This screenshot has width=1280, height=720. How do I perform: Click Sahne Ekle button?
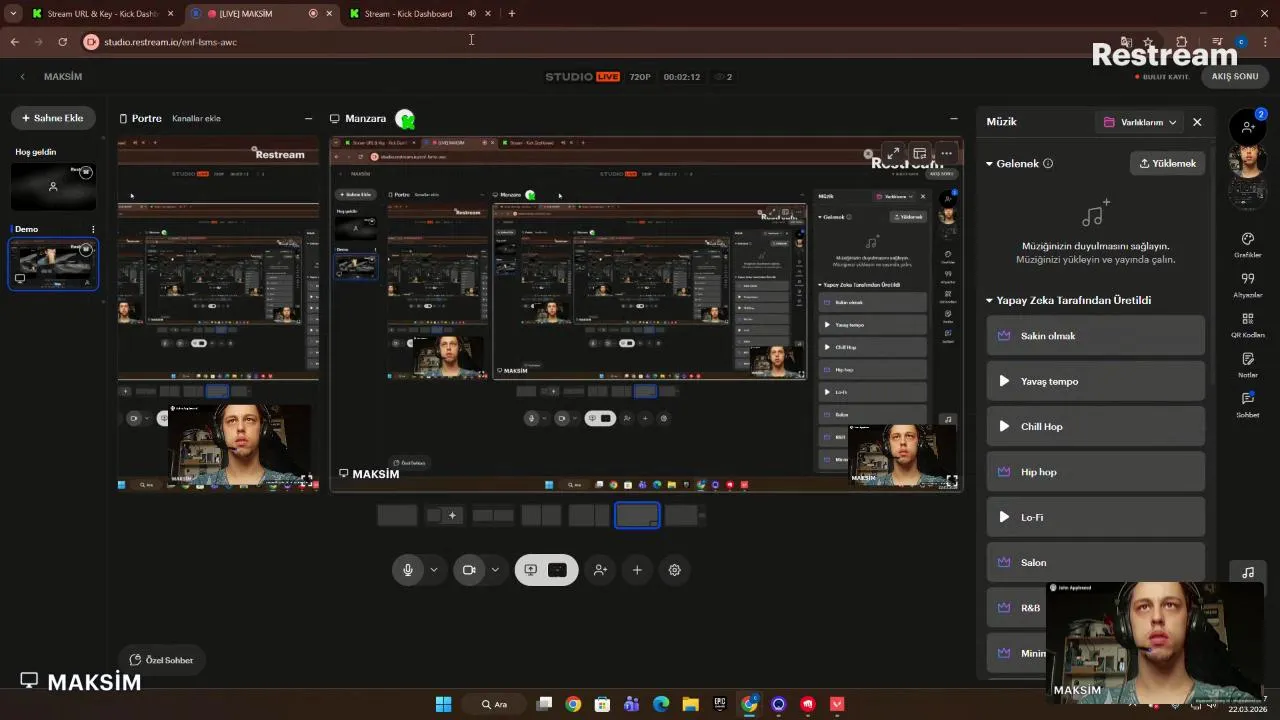53,118
